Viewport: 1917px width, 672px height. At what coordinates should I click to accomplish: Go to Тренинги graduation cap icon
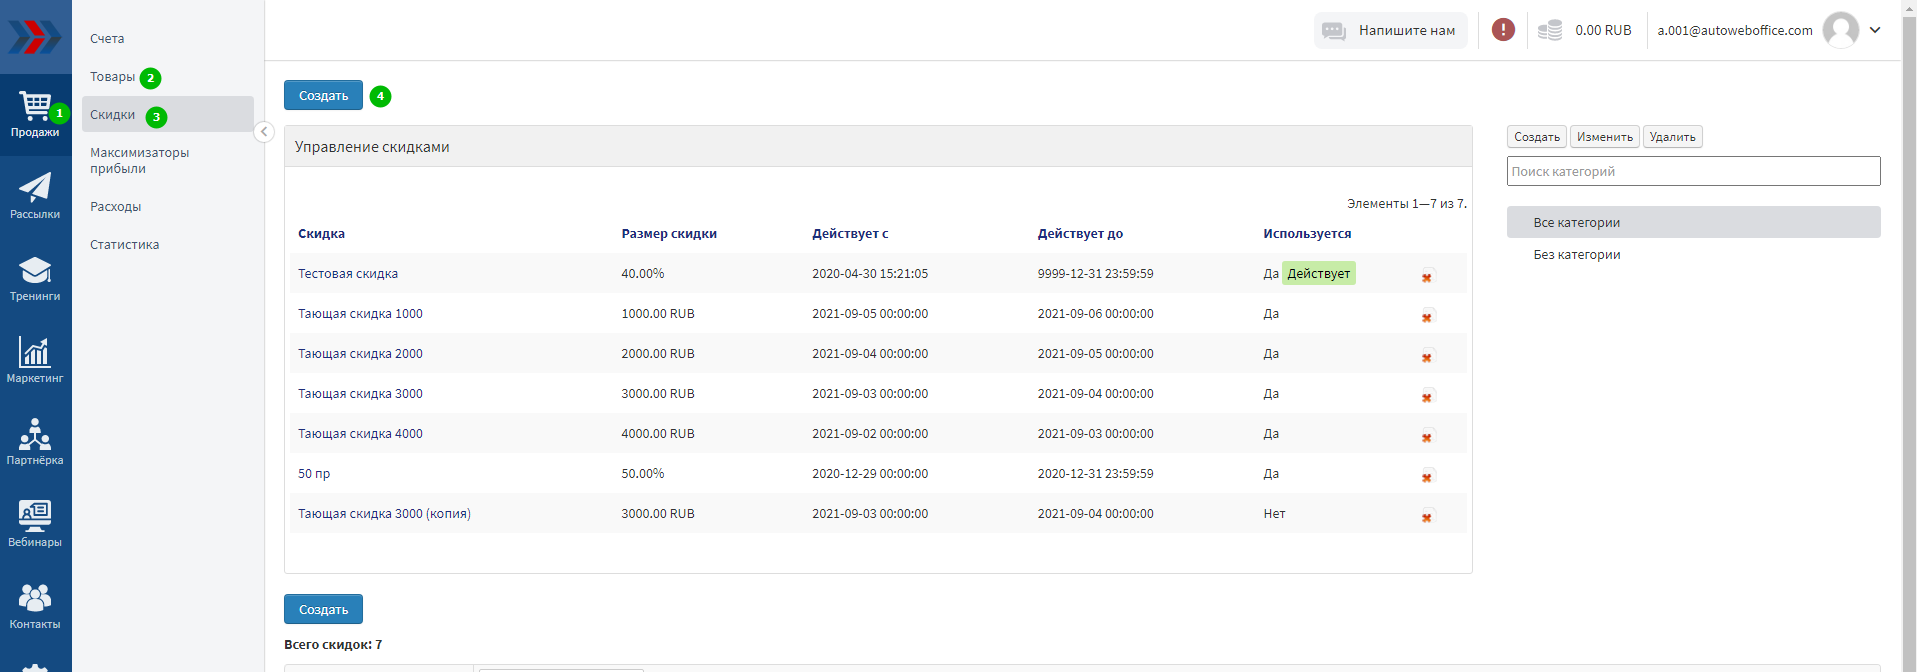(x=35, y=278)
